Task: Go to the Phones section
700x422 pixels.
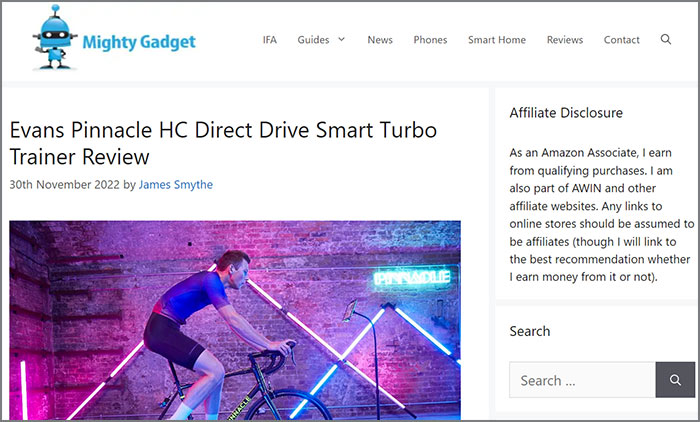Action: click(430, 40)
